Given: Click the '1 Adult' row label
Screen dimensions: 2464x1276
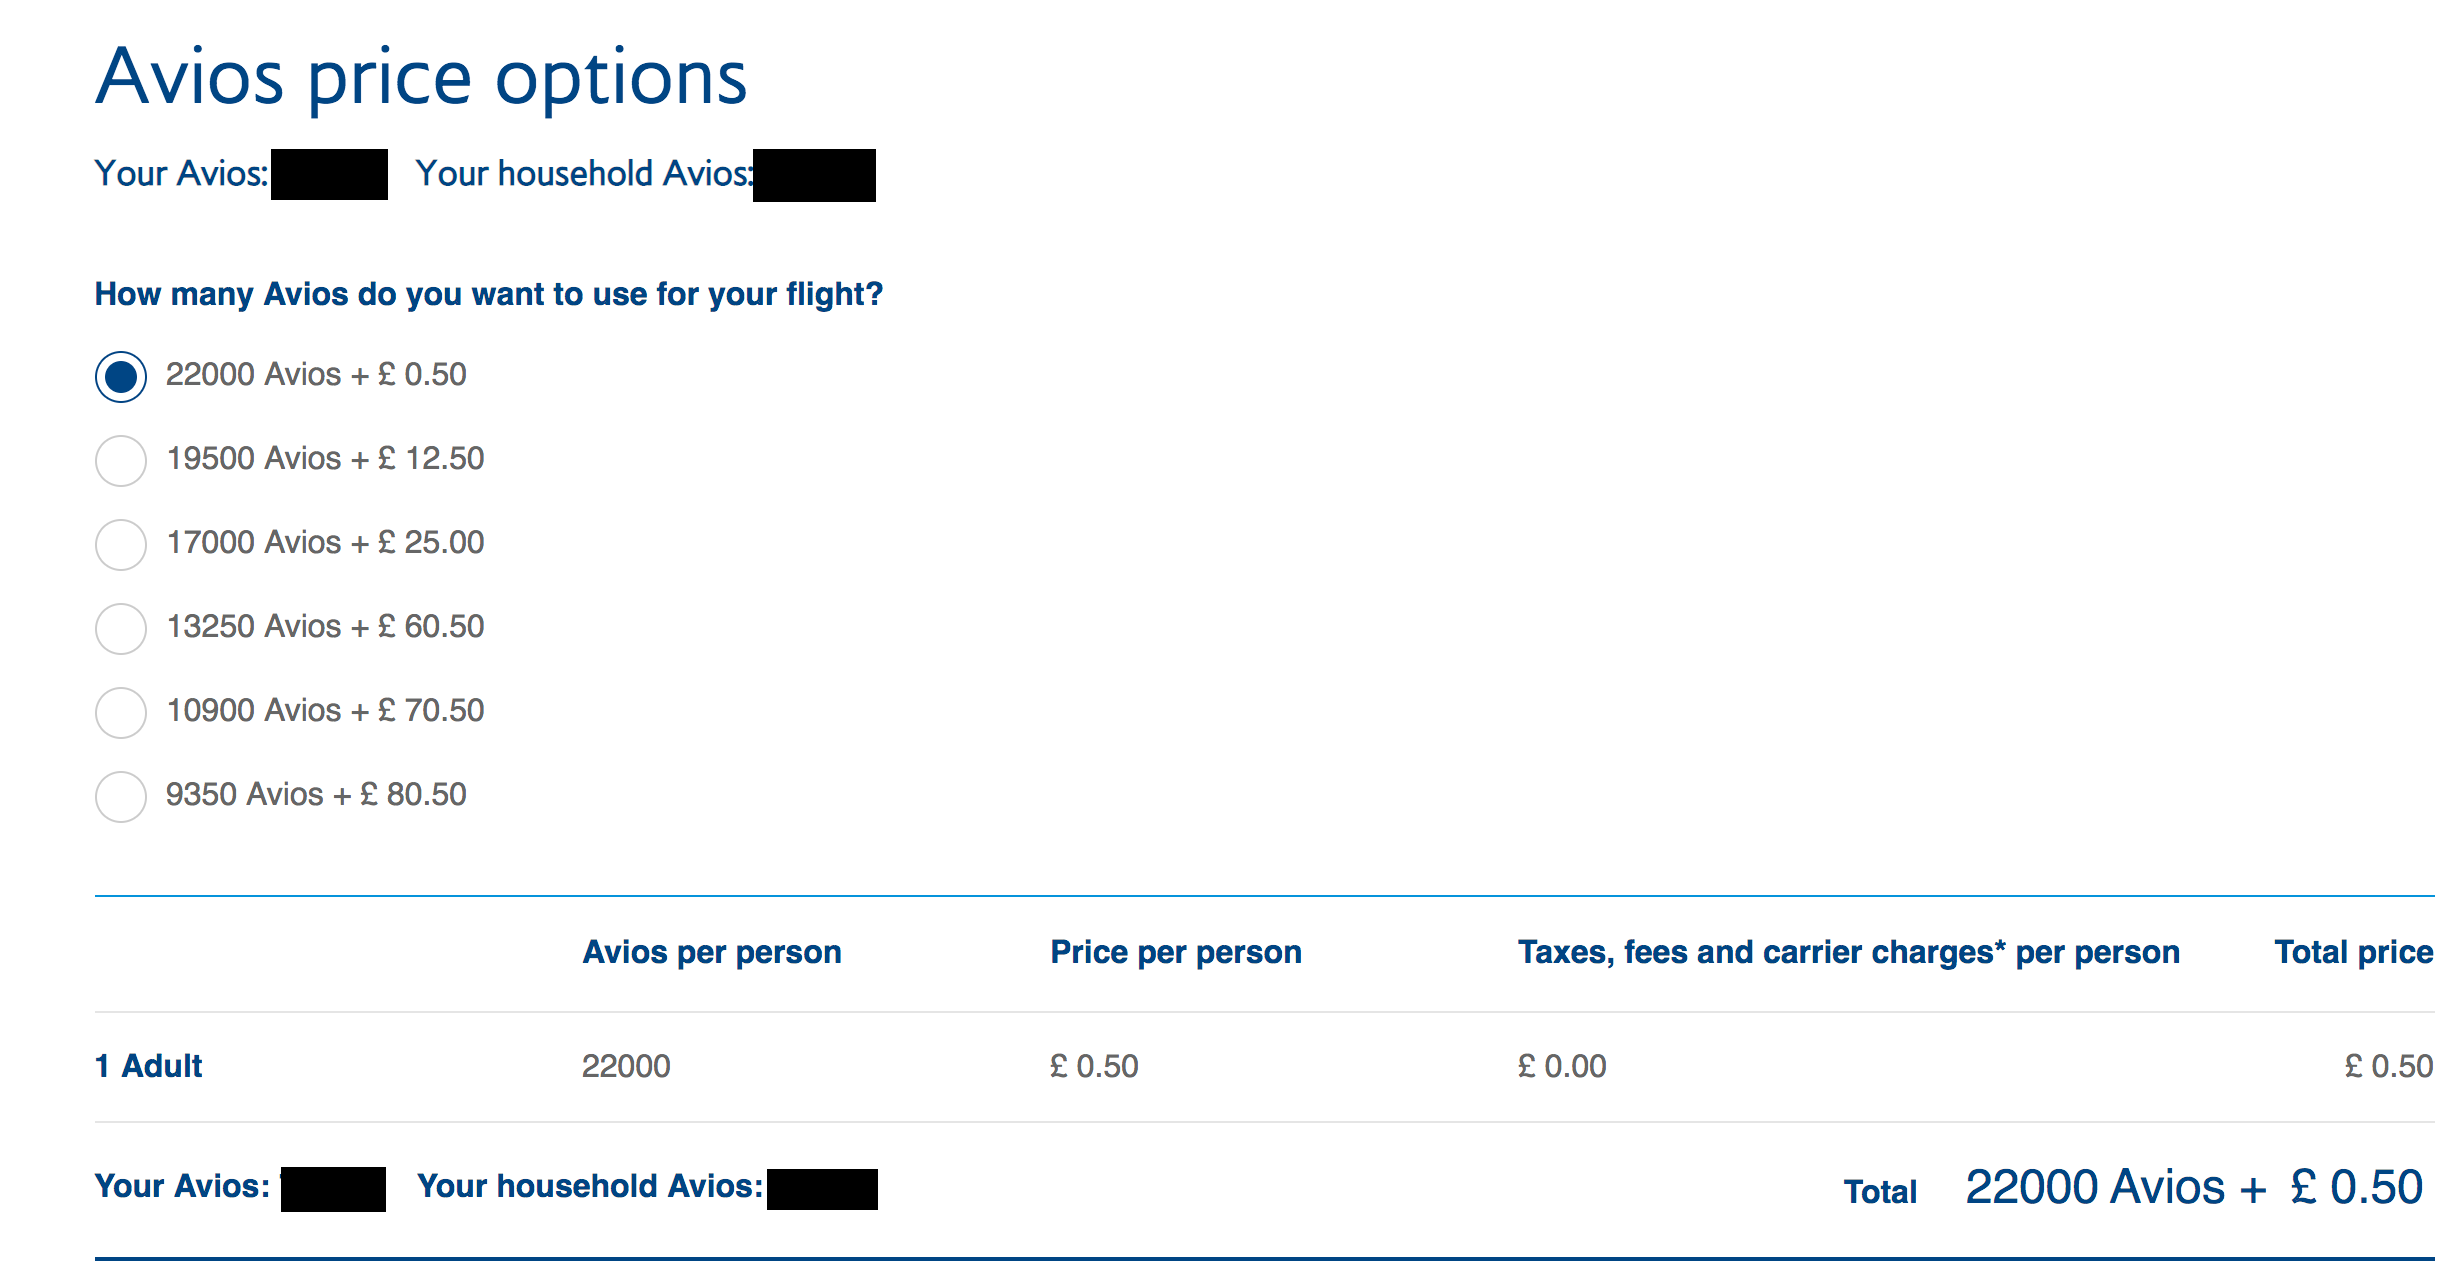Looking at the screenshot, I should click(149, 1066).
